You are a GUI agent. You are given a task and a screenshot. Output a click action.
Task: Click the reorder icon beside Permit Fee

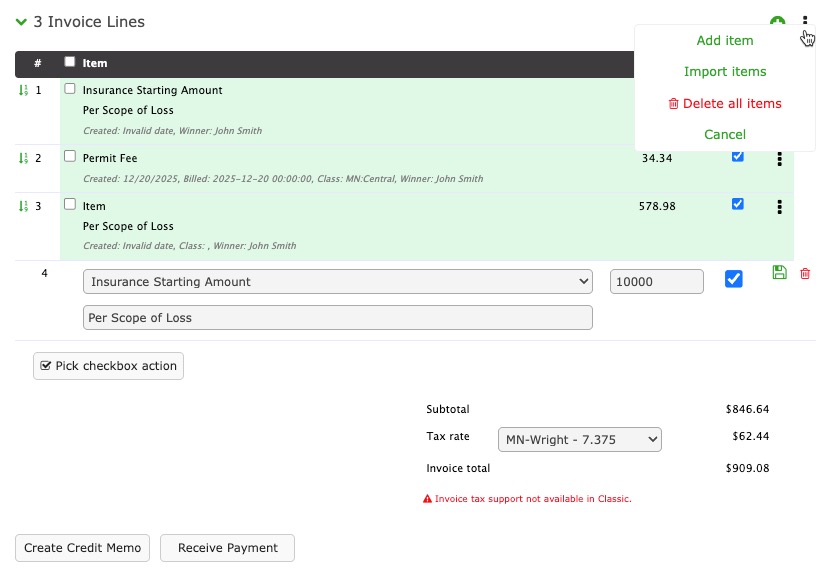(x=24, y=158)
